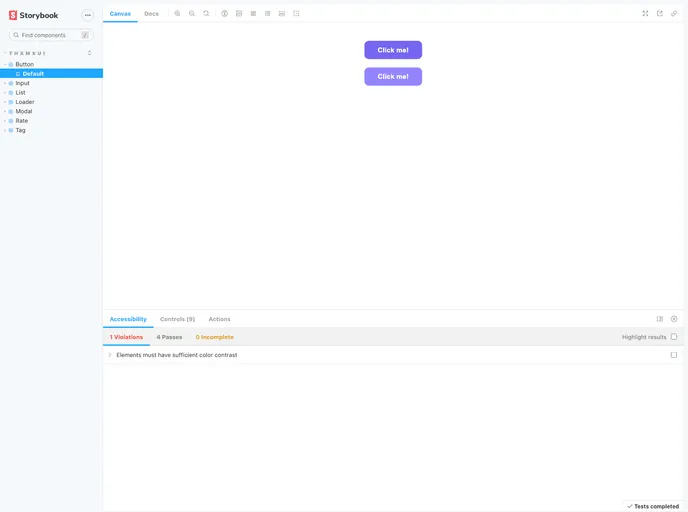The width and height of the screenshot is (688, 512).
Task: Show the 0 Incomplete results
Action: 215,337
